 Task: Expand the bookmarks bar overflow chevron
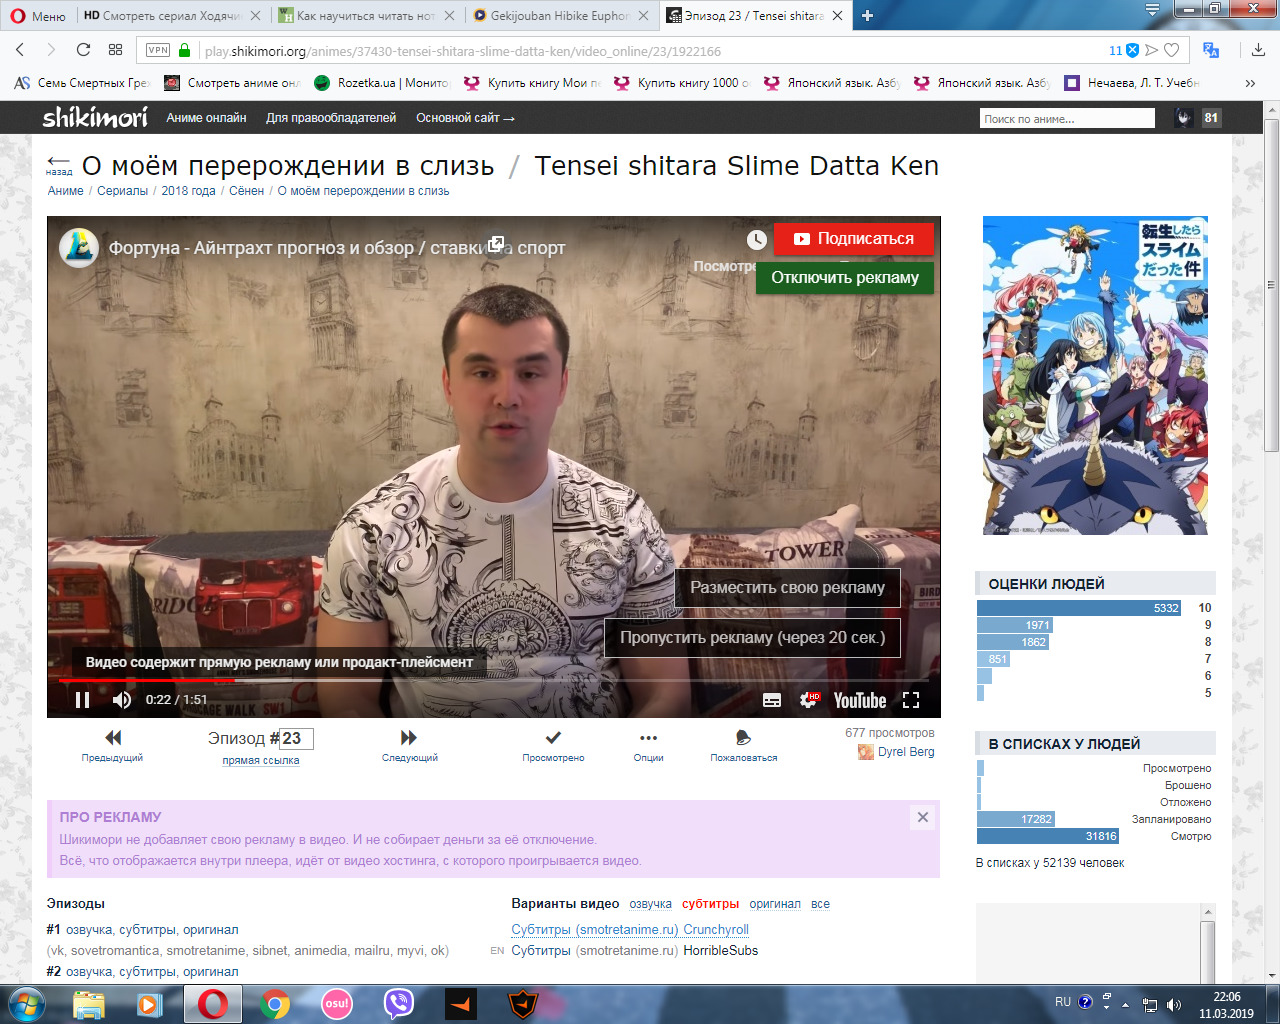[1250, 83]
